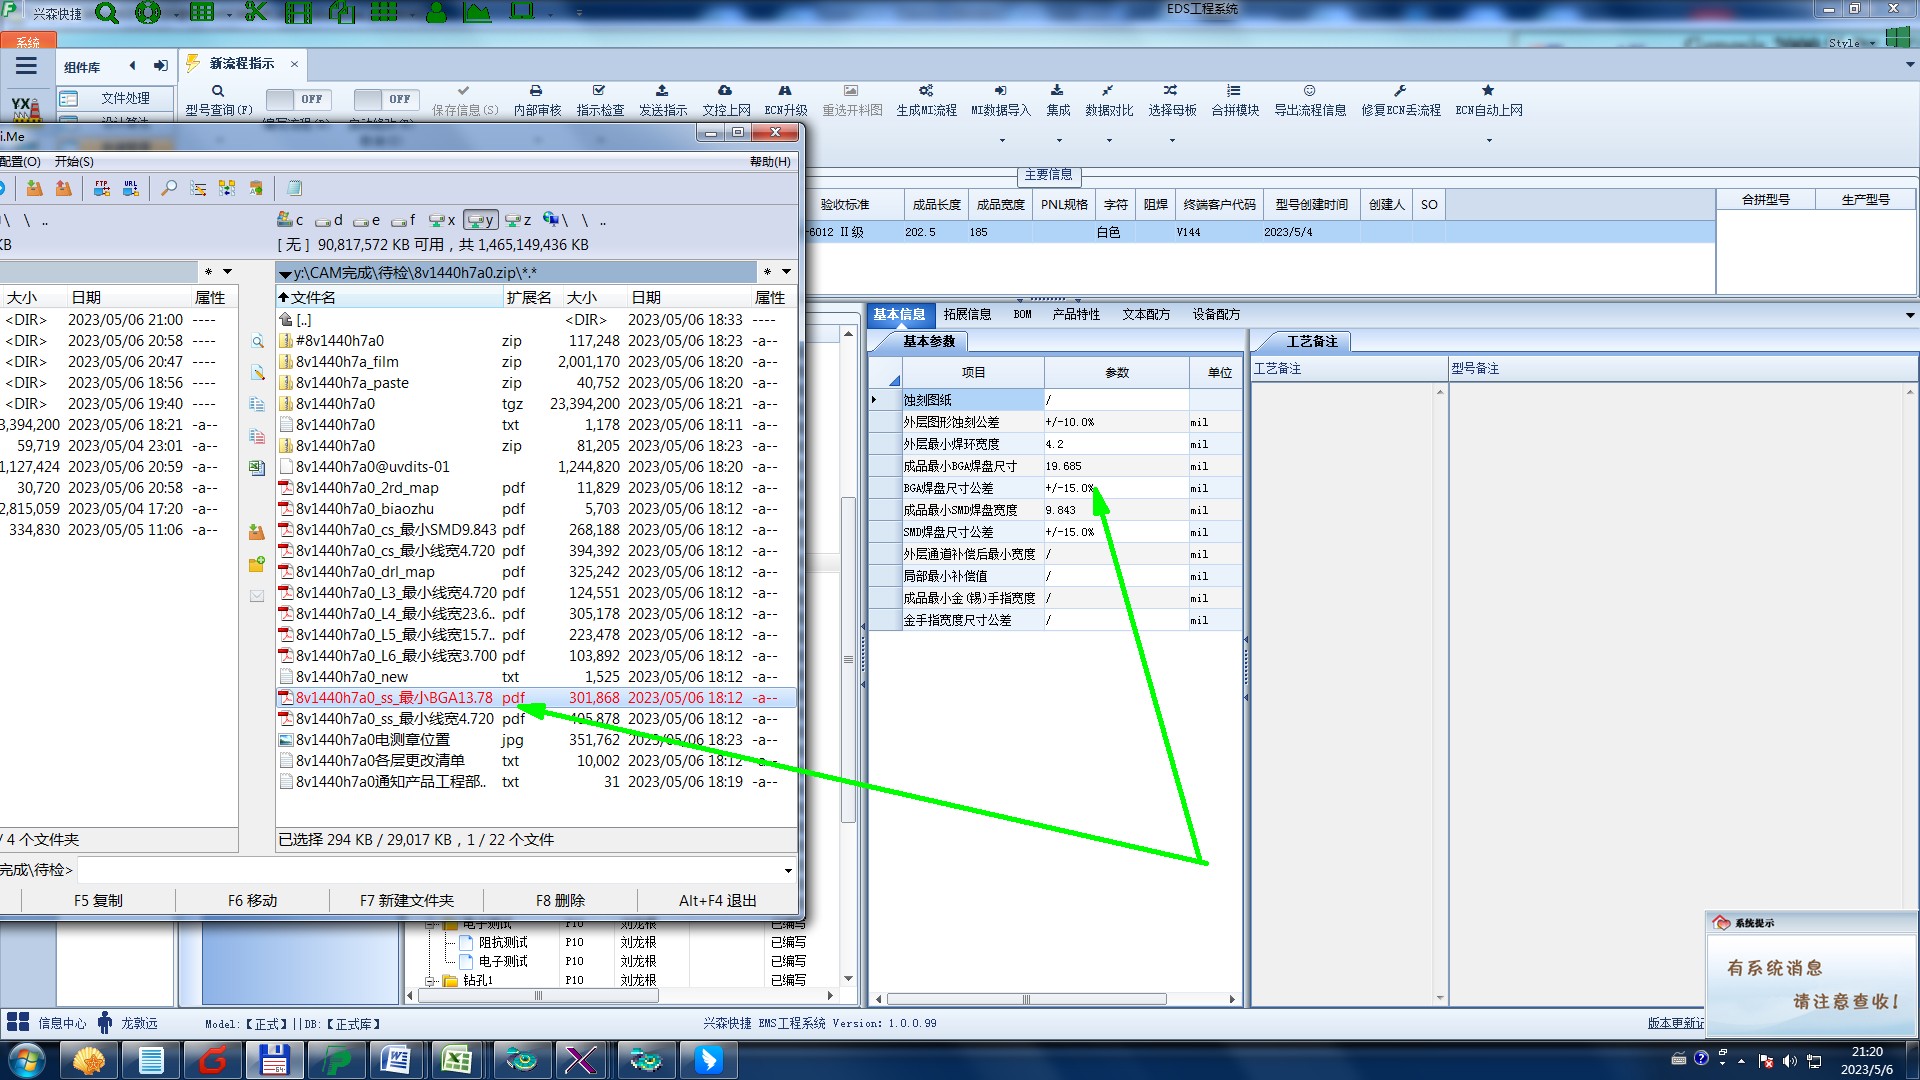This screenshot has height=1080, width=1920.
Task: Expand ECN自动上网 dropdown arrow
Action: pos(1488,140)
